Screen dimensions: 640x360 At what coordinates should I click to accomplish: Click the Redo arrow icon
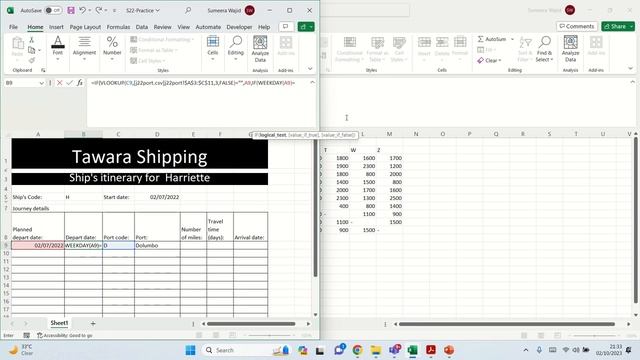[99, 10]
